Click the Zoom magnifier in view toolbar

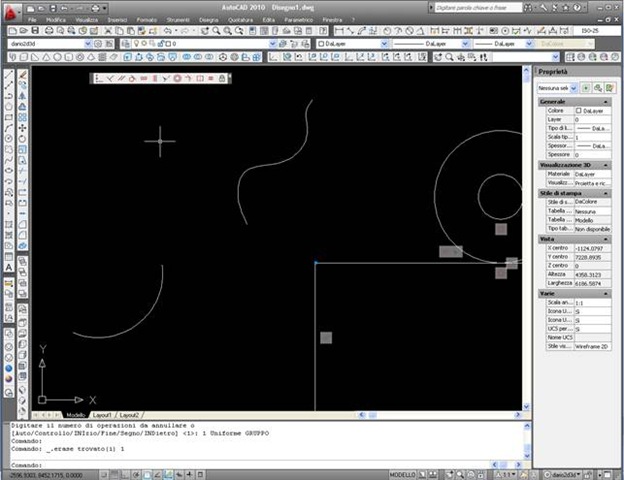click(449, 57)
